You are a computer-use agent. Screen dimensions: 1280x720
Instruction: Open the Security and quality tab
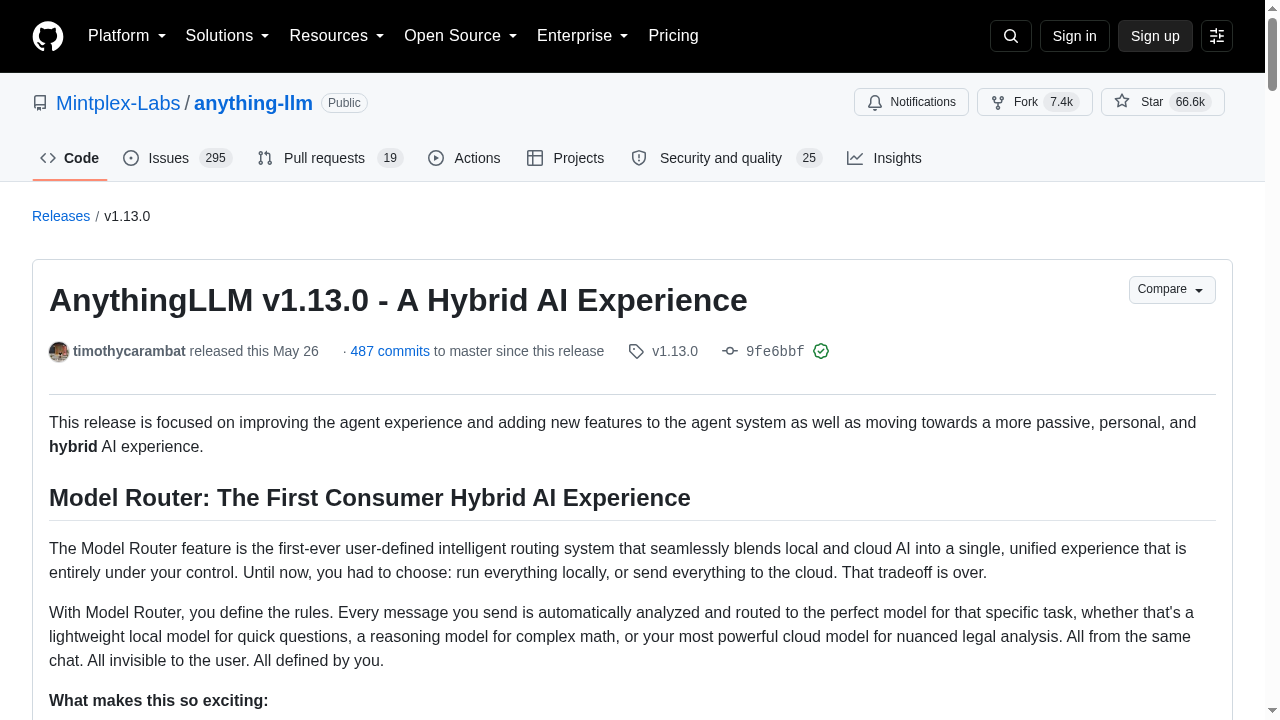click(726, 158)
